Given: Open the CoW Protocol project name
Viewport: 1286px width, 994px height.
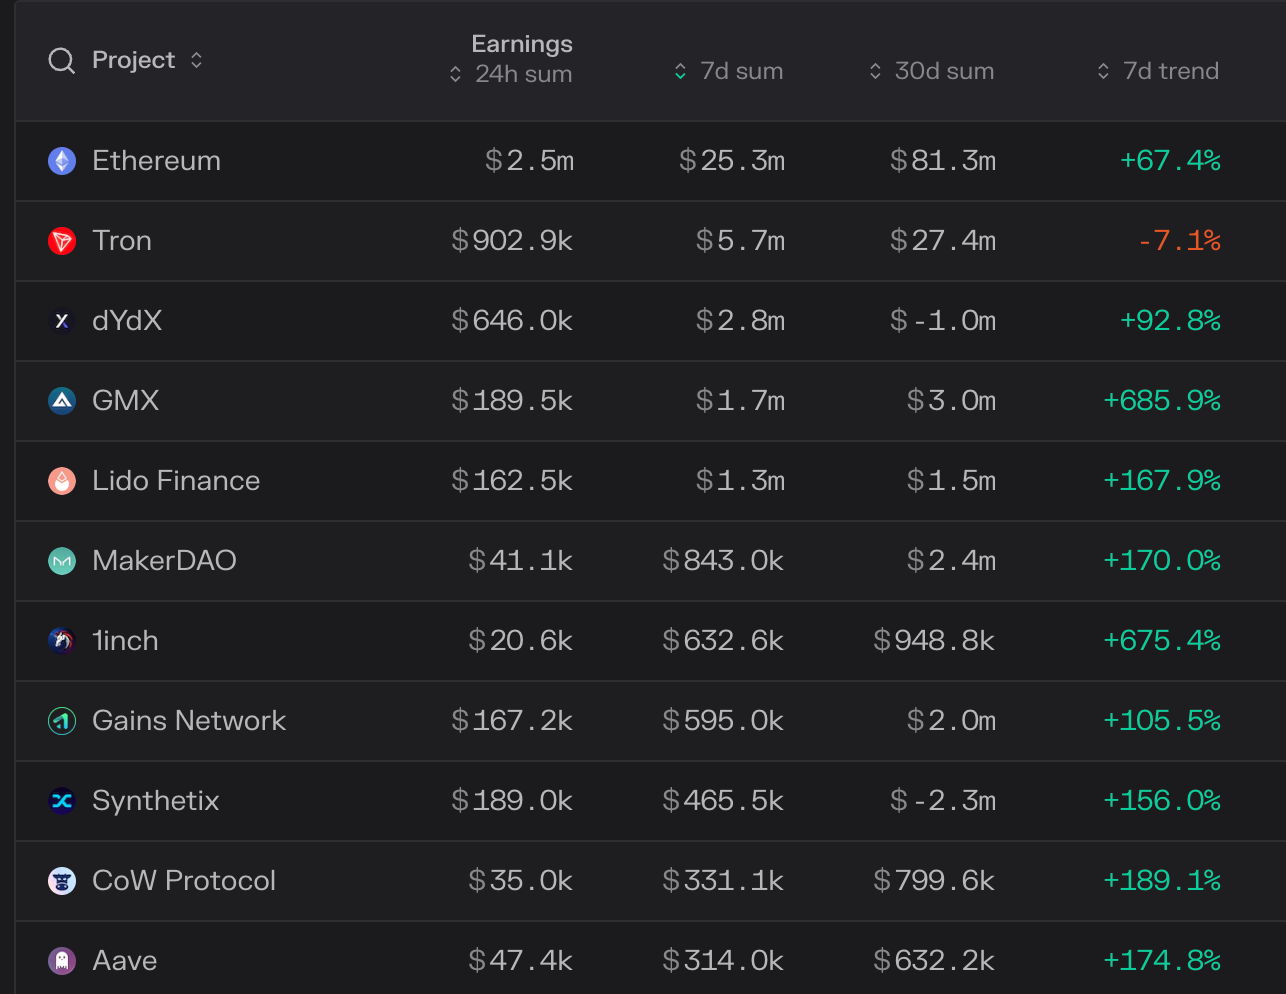Looking at the screenshot, I should coord(184,881).
